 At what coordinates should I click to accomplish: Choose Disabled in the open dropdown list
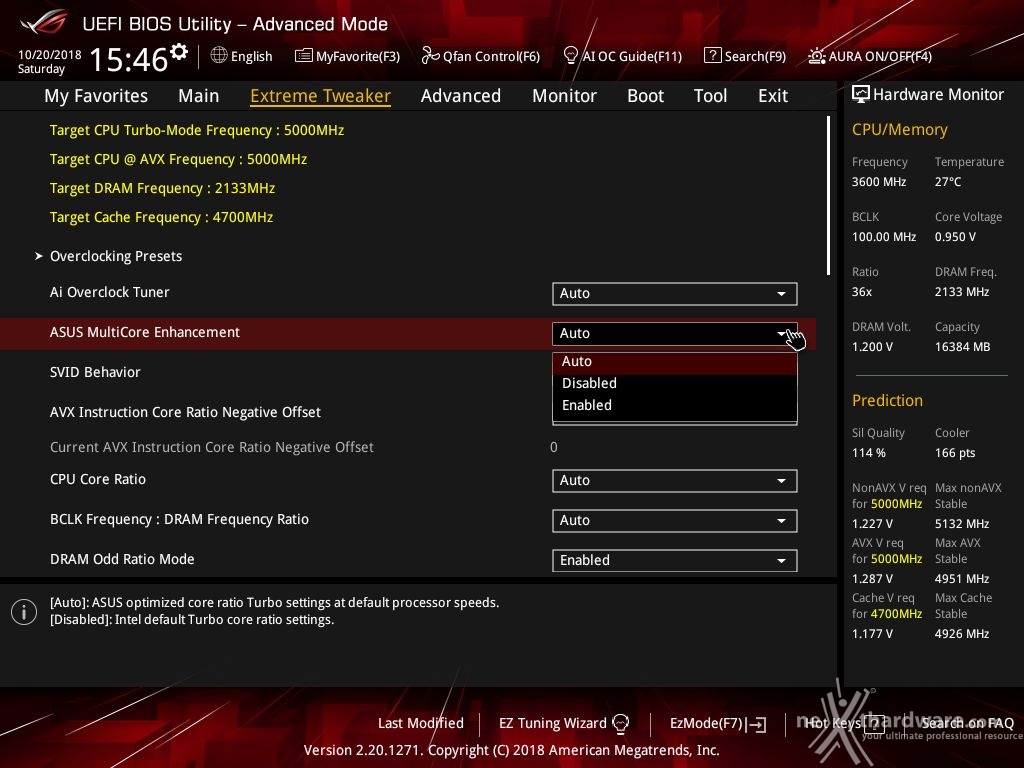tap(675, 383)
